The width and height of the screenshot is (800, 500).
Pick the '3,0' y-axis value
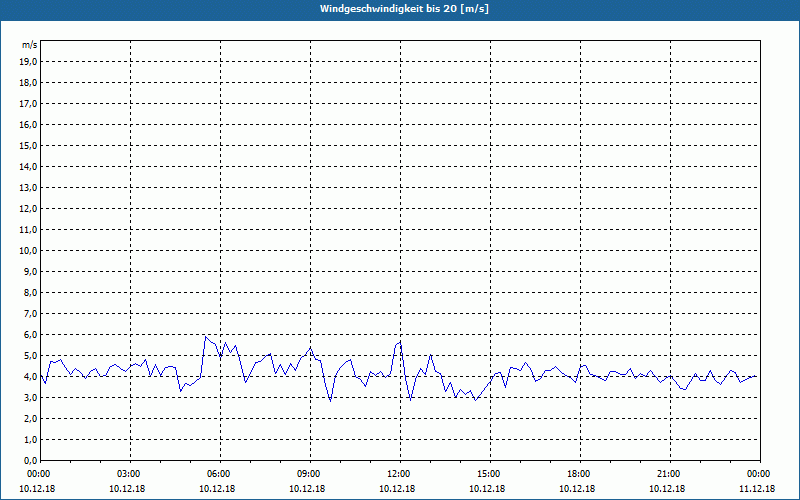[30, 397]
